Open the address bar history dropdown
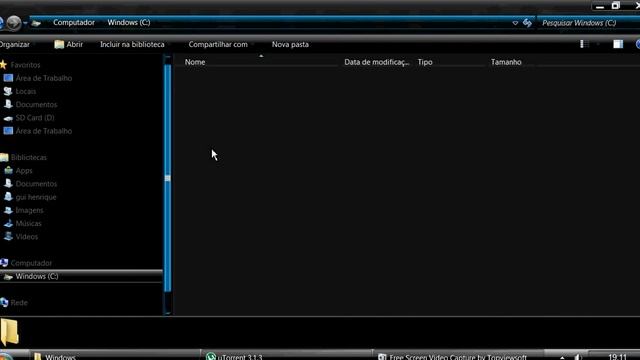 pos(515,23)
